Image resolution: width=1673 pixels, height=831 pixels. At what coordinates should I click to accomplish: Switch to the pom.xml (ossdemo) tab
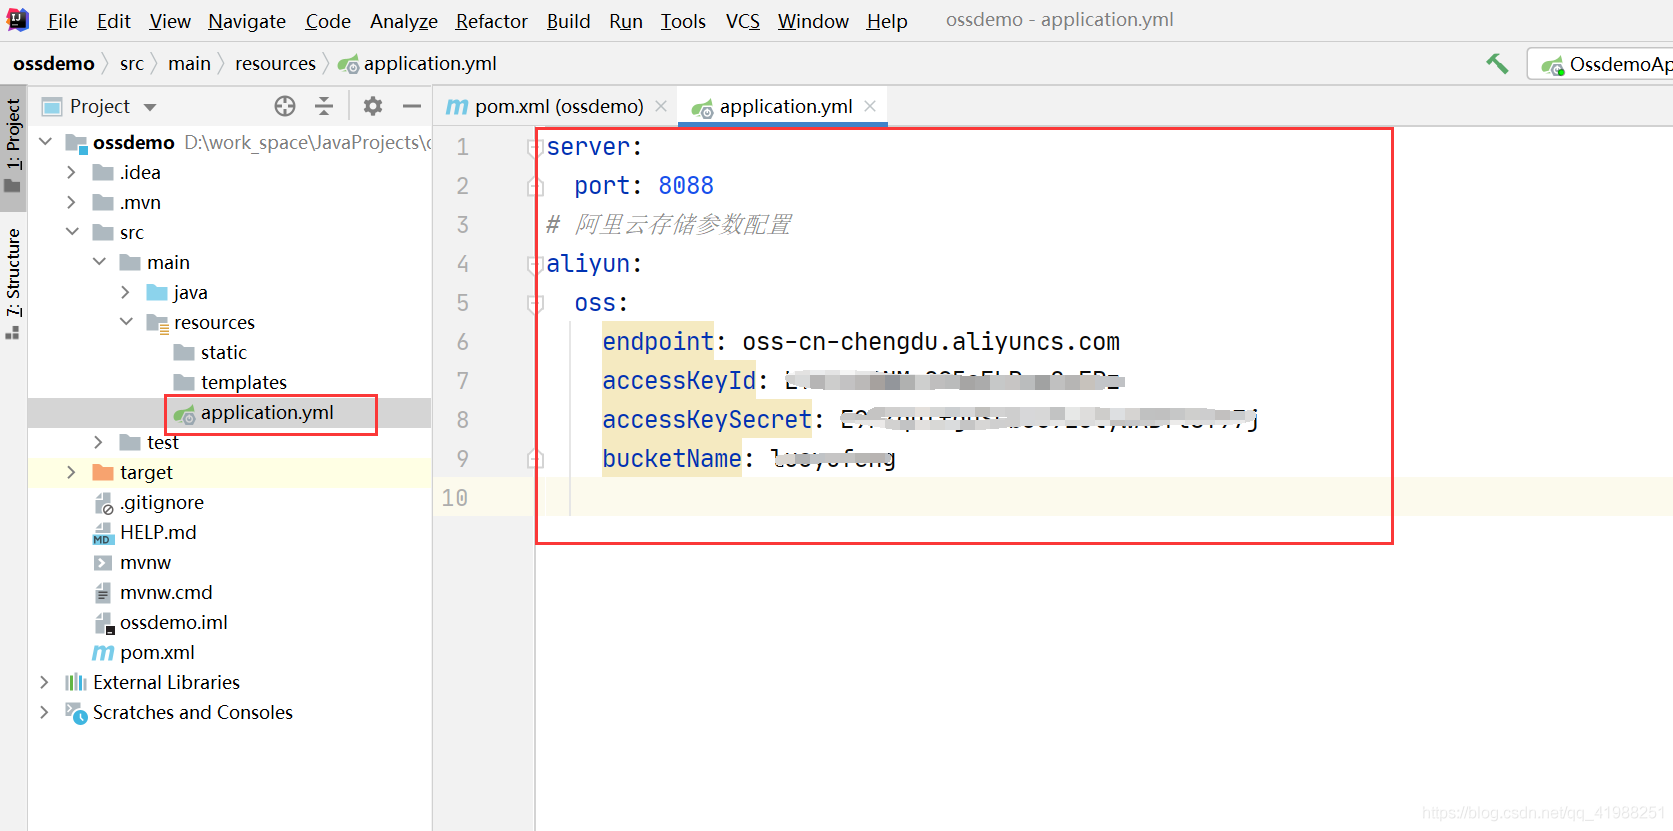[x=558, y=106]
